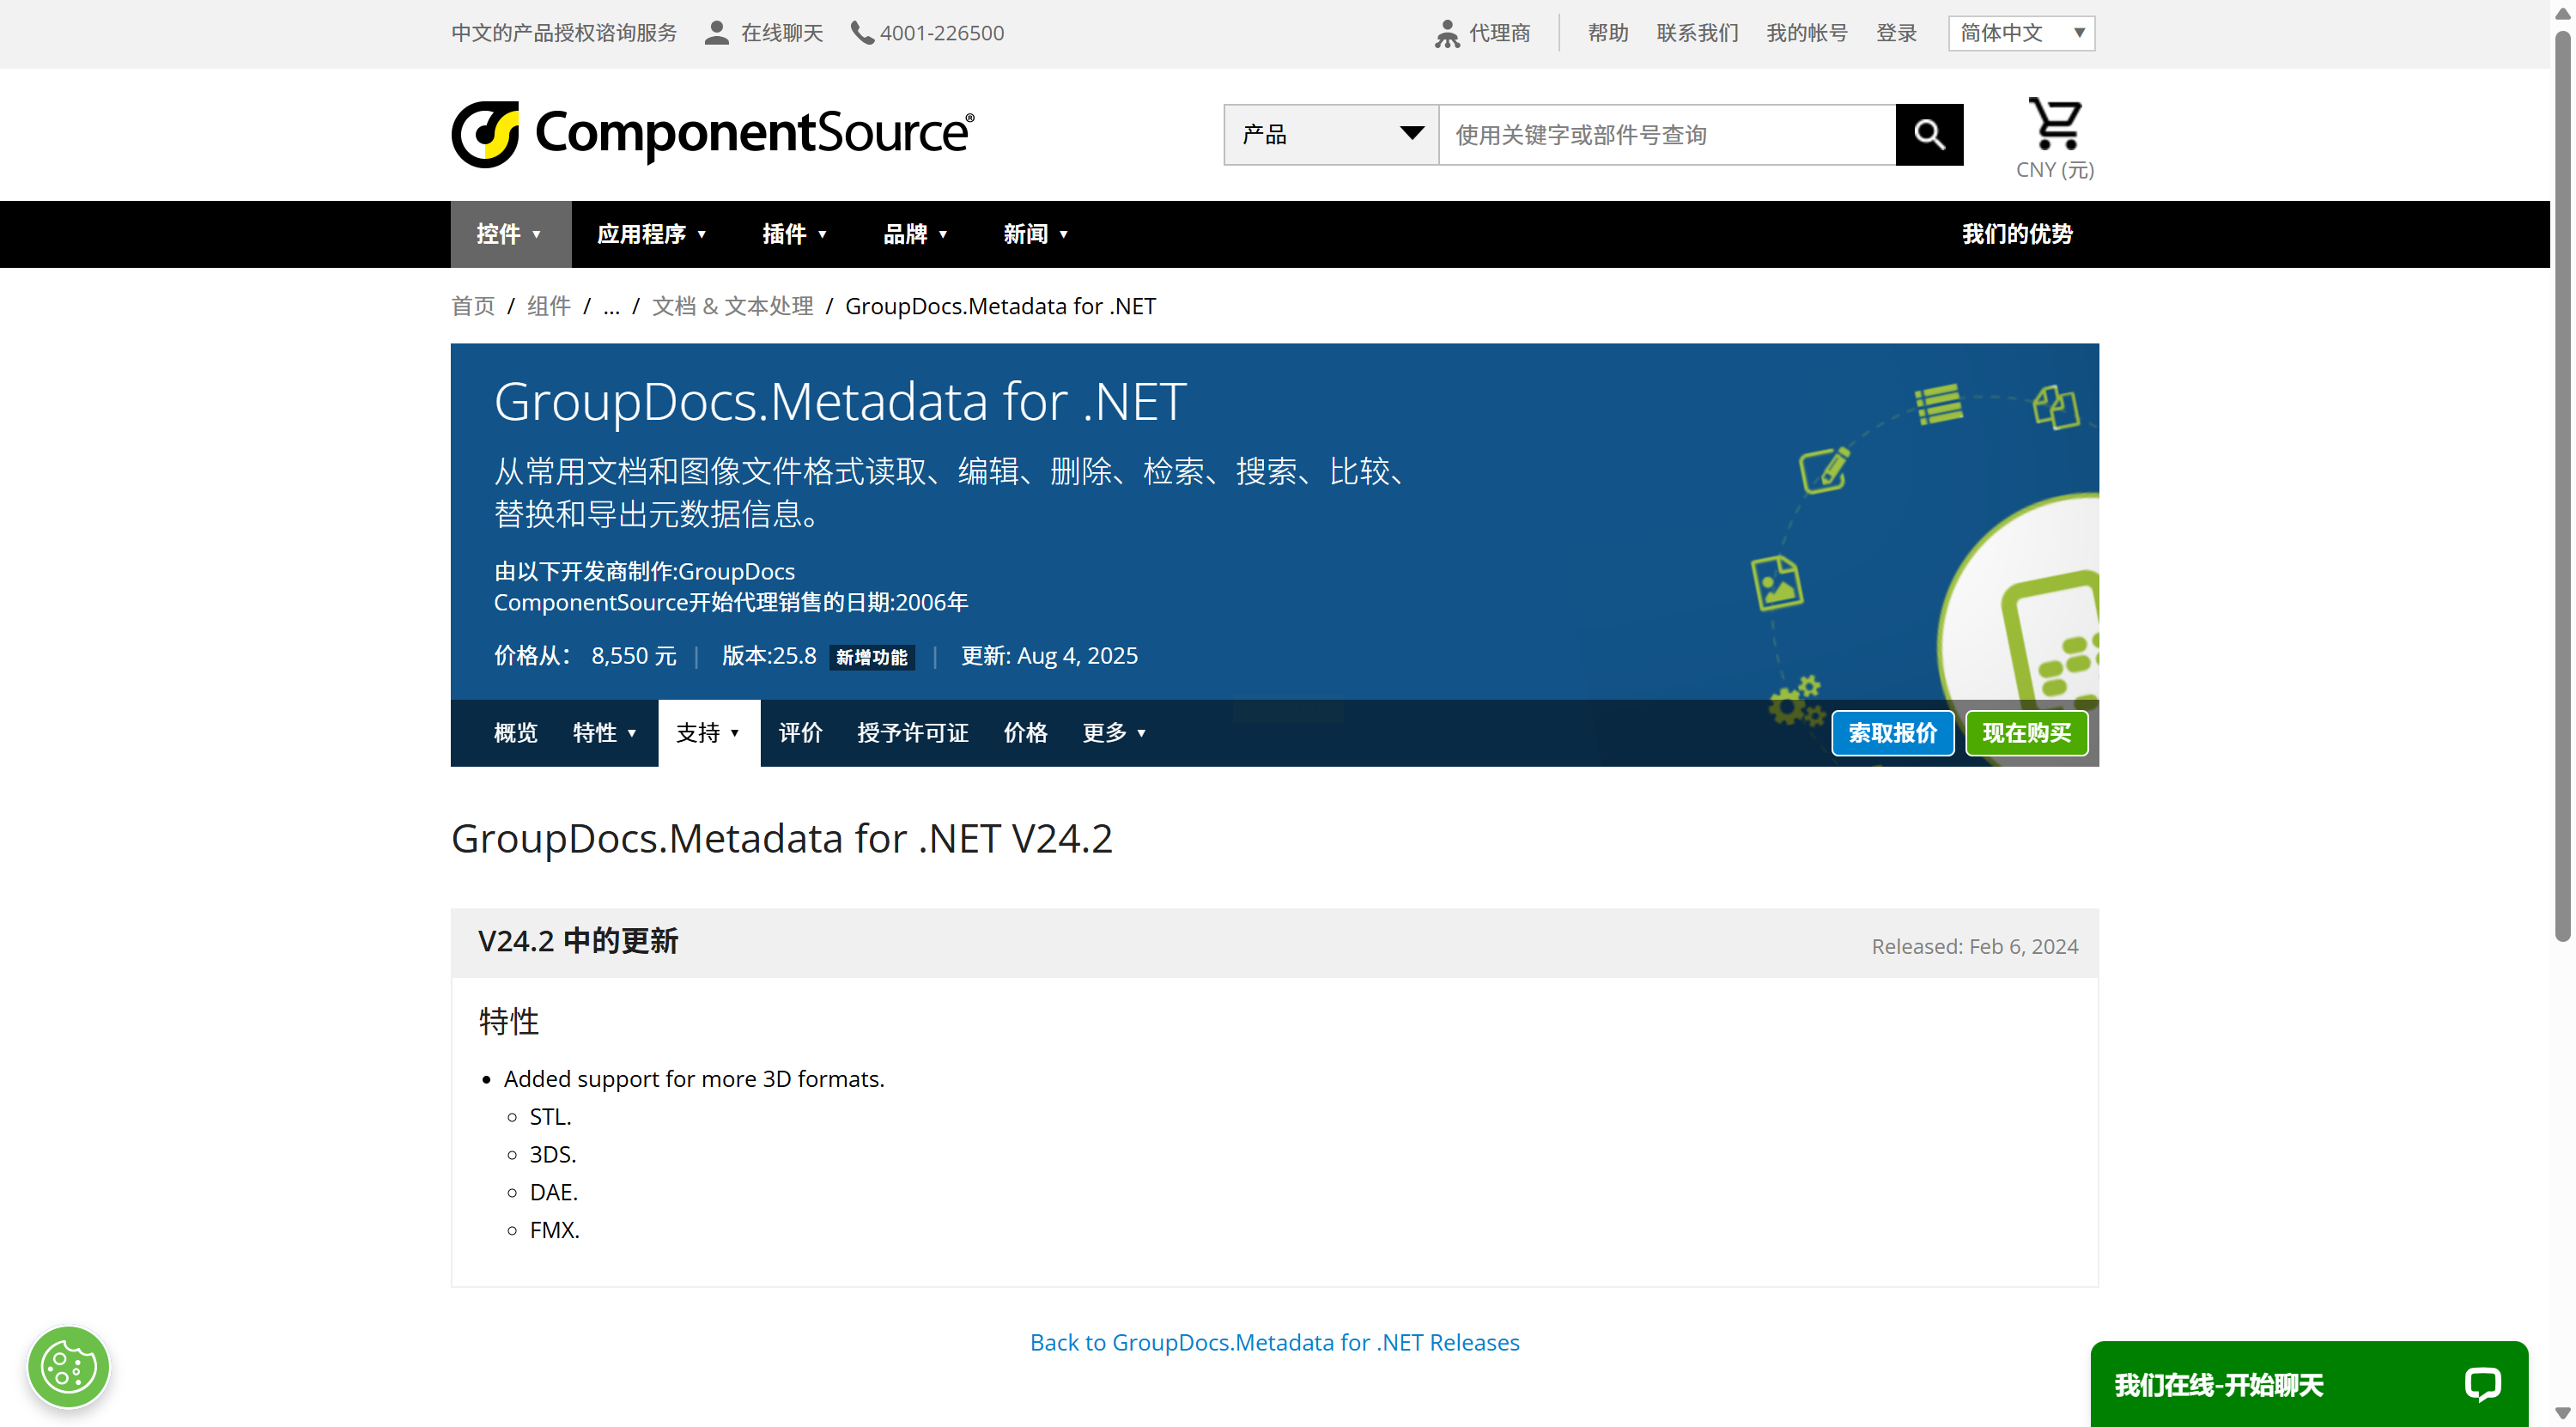Click the 首页 breadcrumb link
The height and width of the screenshot is (1427, 2576).
pos(473,306)
